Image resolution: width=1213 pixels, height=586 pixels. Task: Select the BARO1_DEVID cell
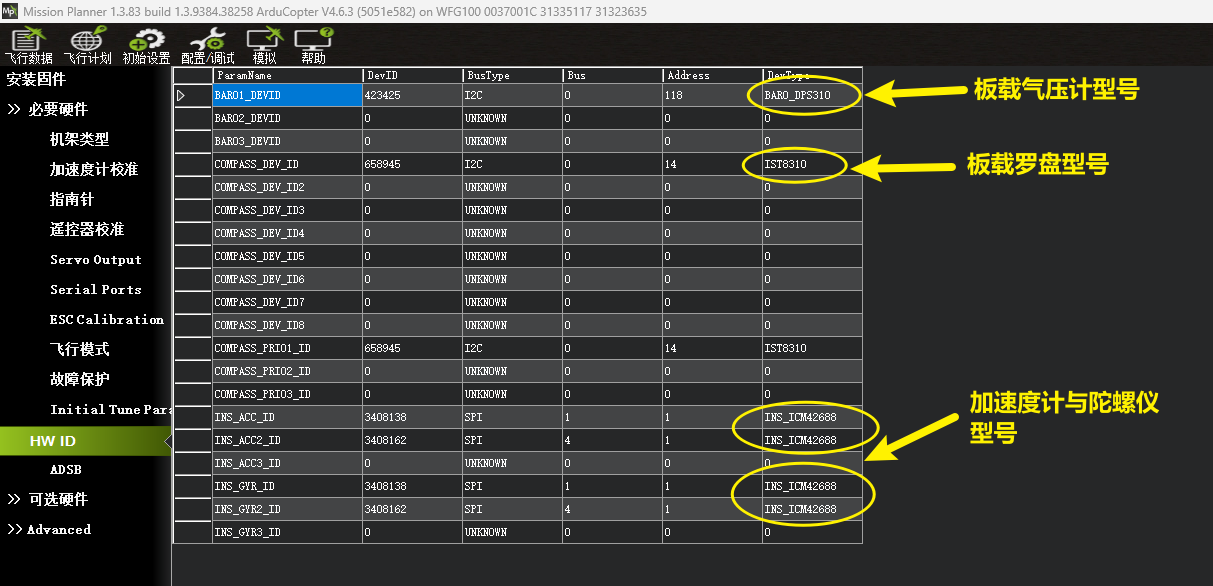[287, 95]
